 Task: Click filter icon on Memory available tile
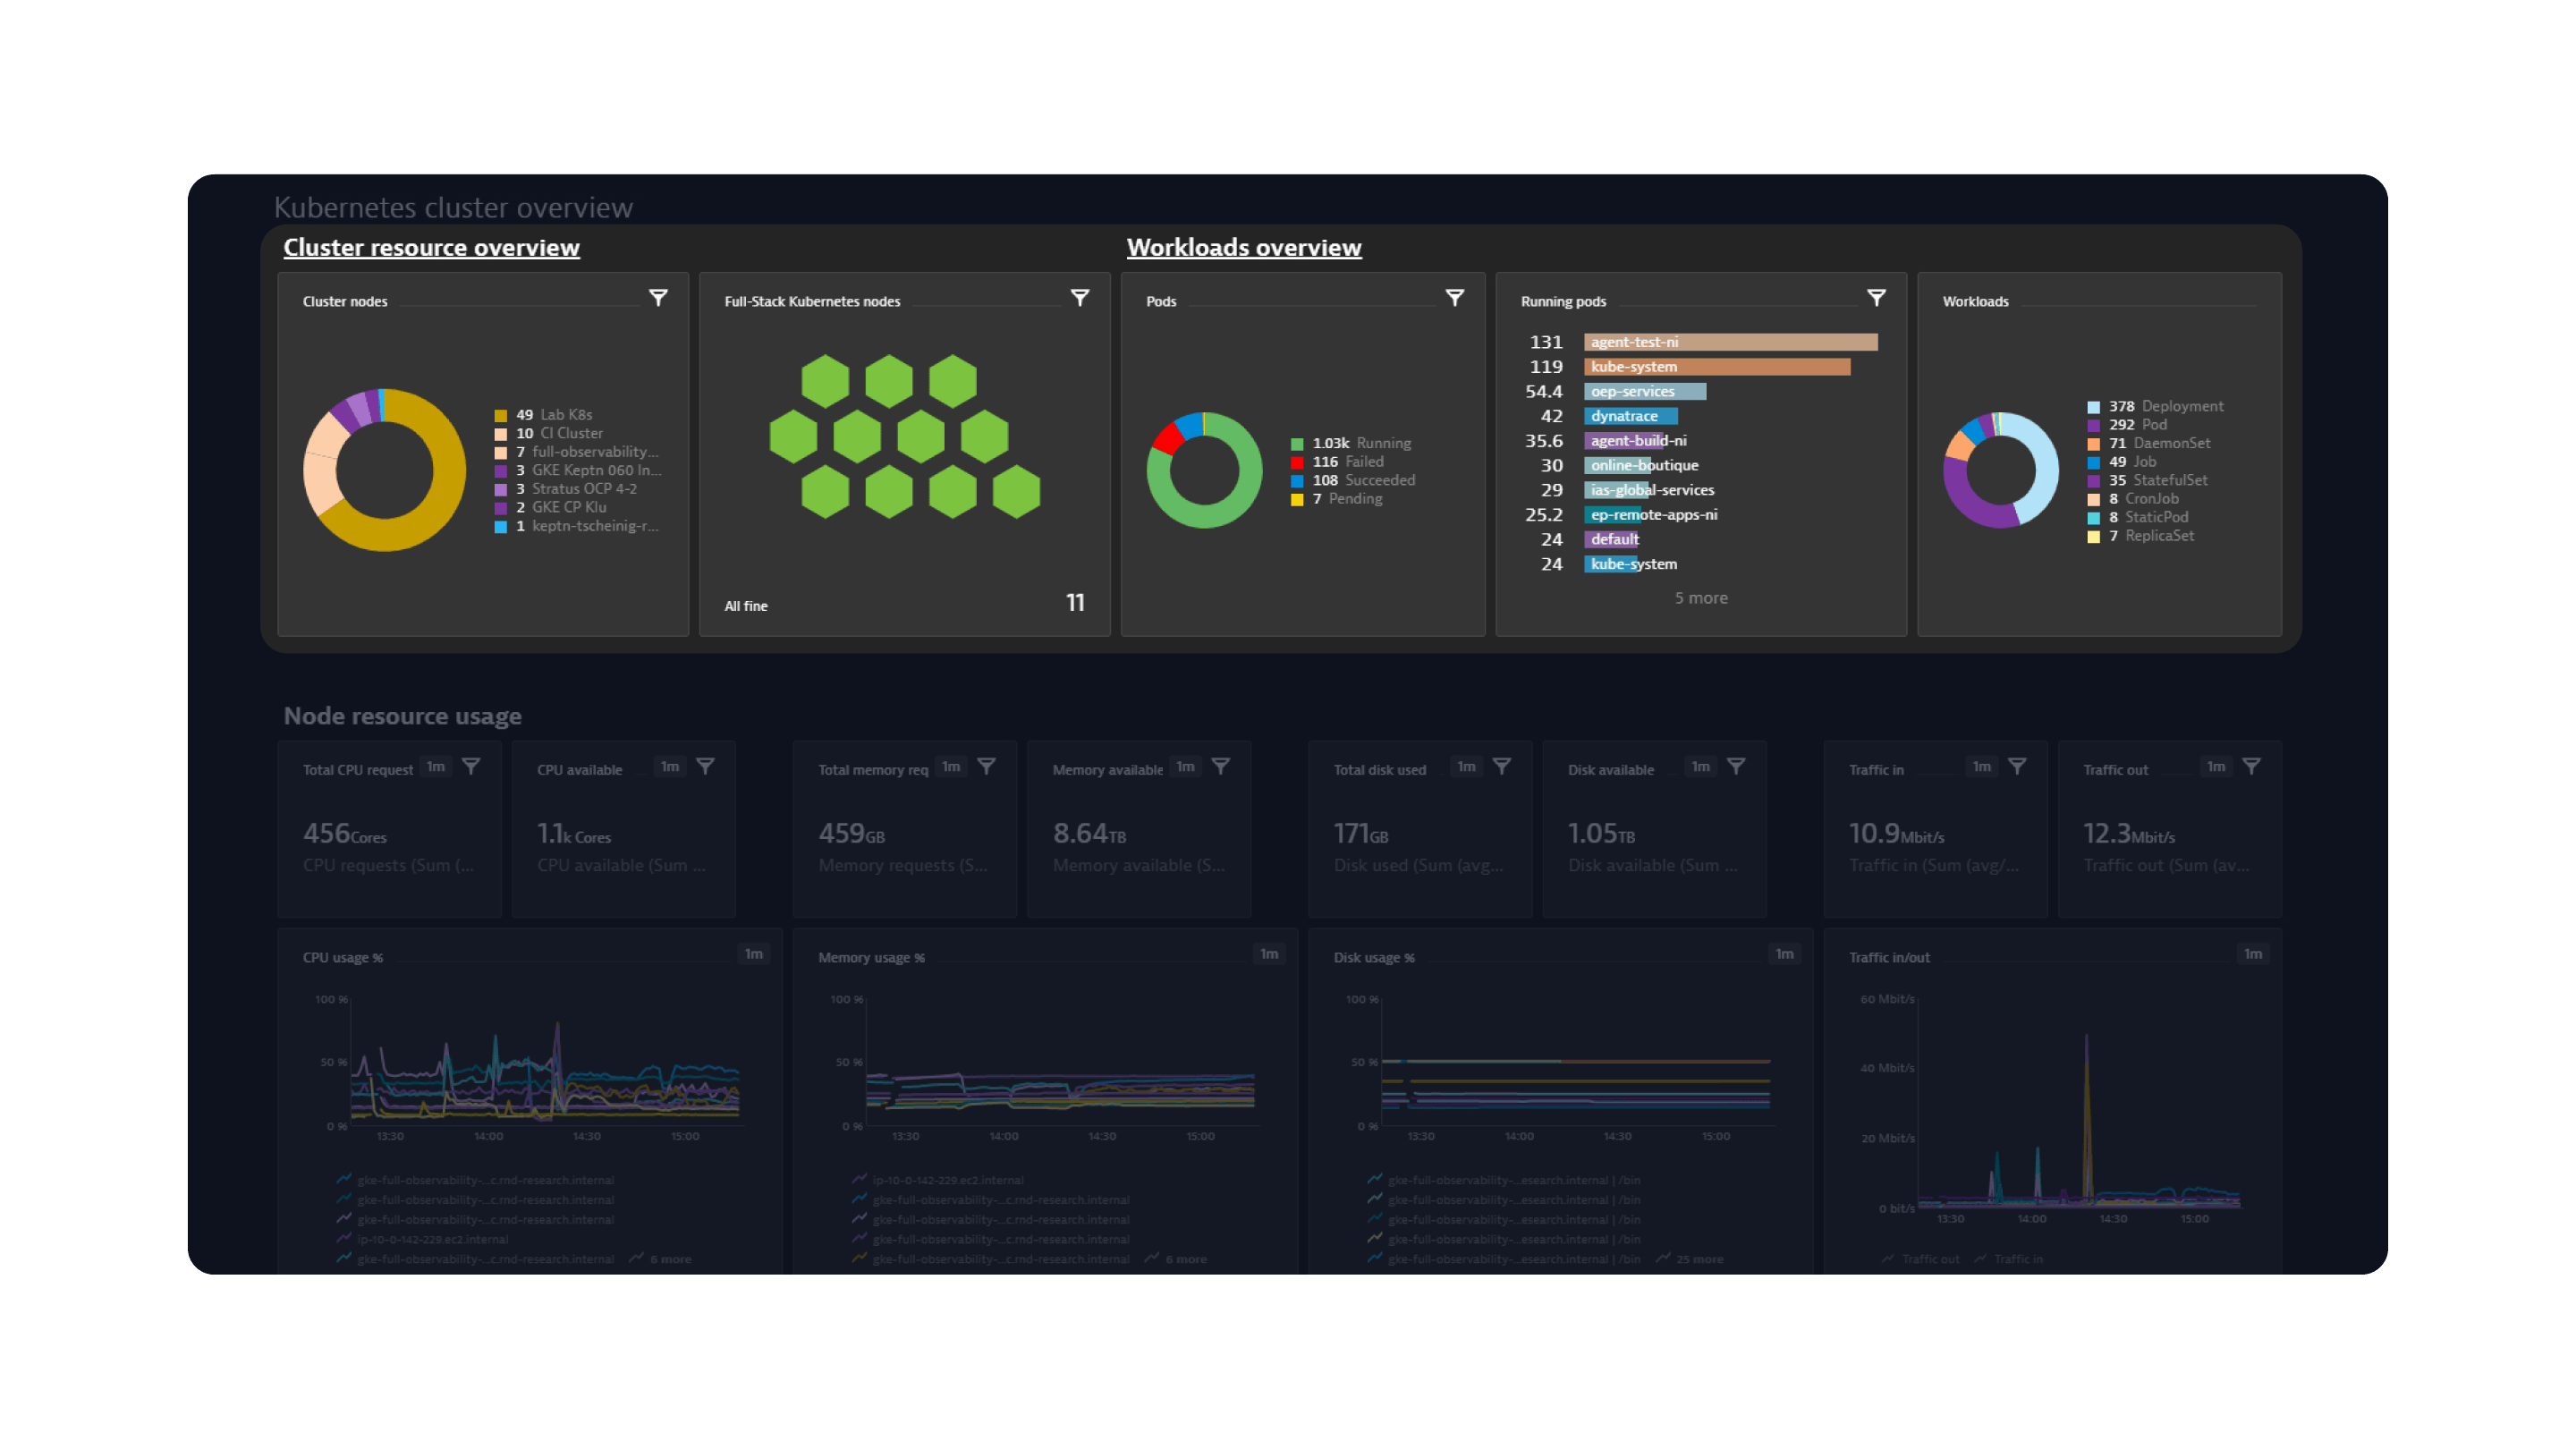pyautogui.click(x=1221, y=766)
